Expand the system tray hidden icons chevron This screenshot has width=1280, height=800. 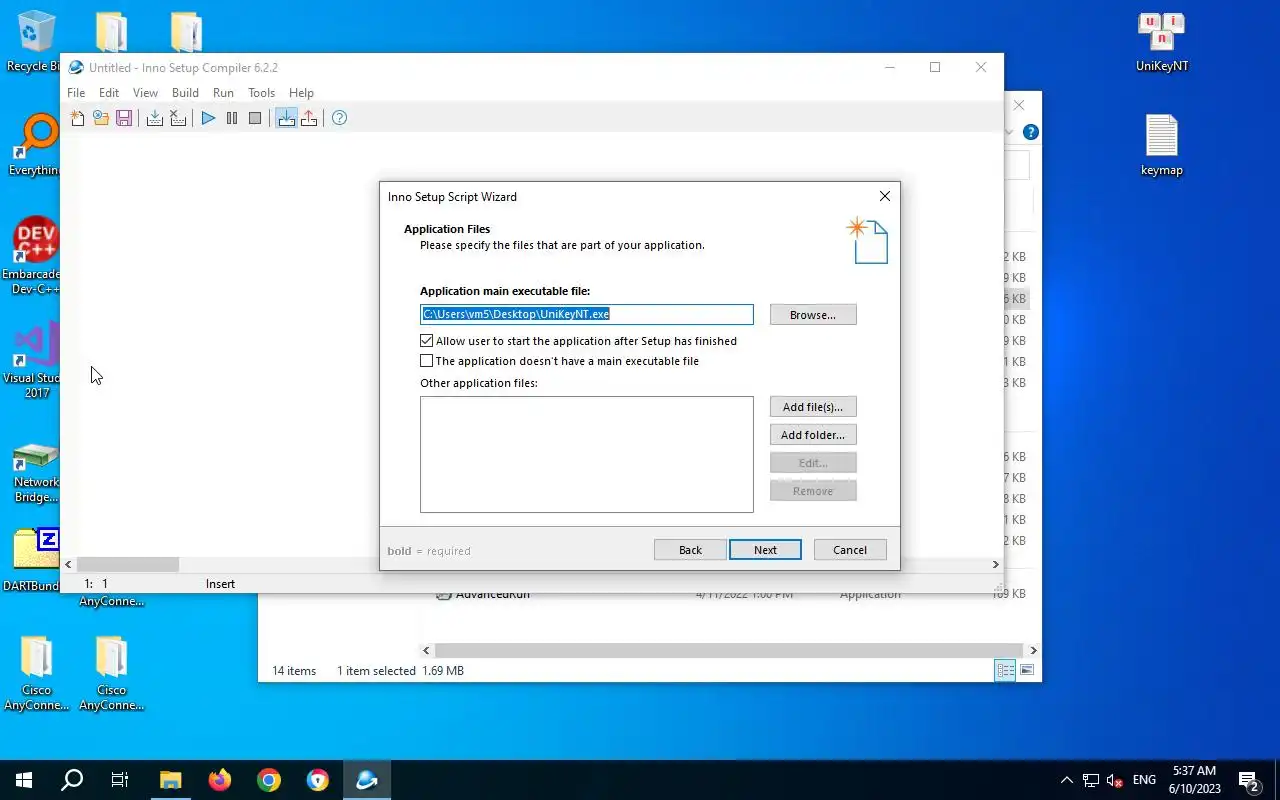tap(1066, 780)
